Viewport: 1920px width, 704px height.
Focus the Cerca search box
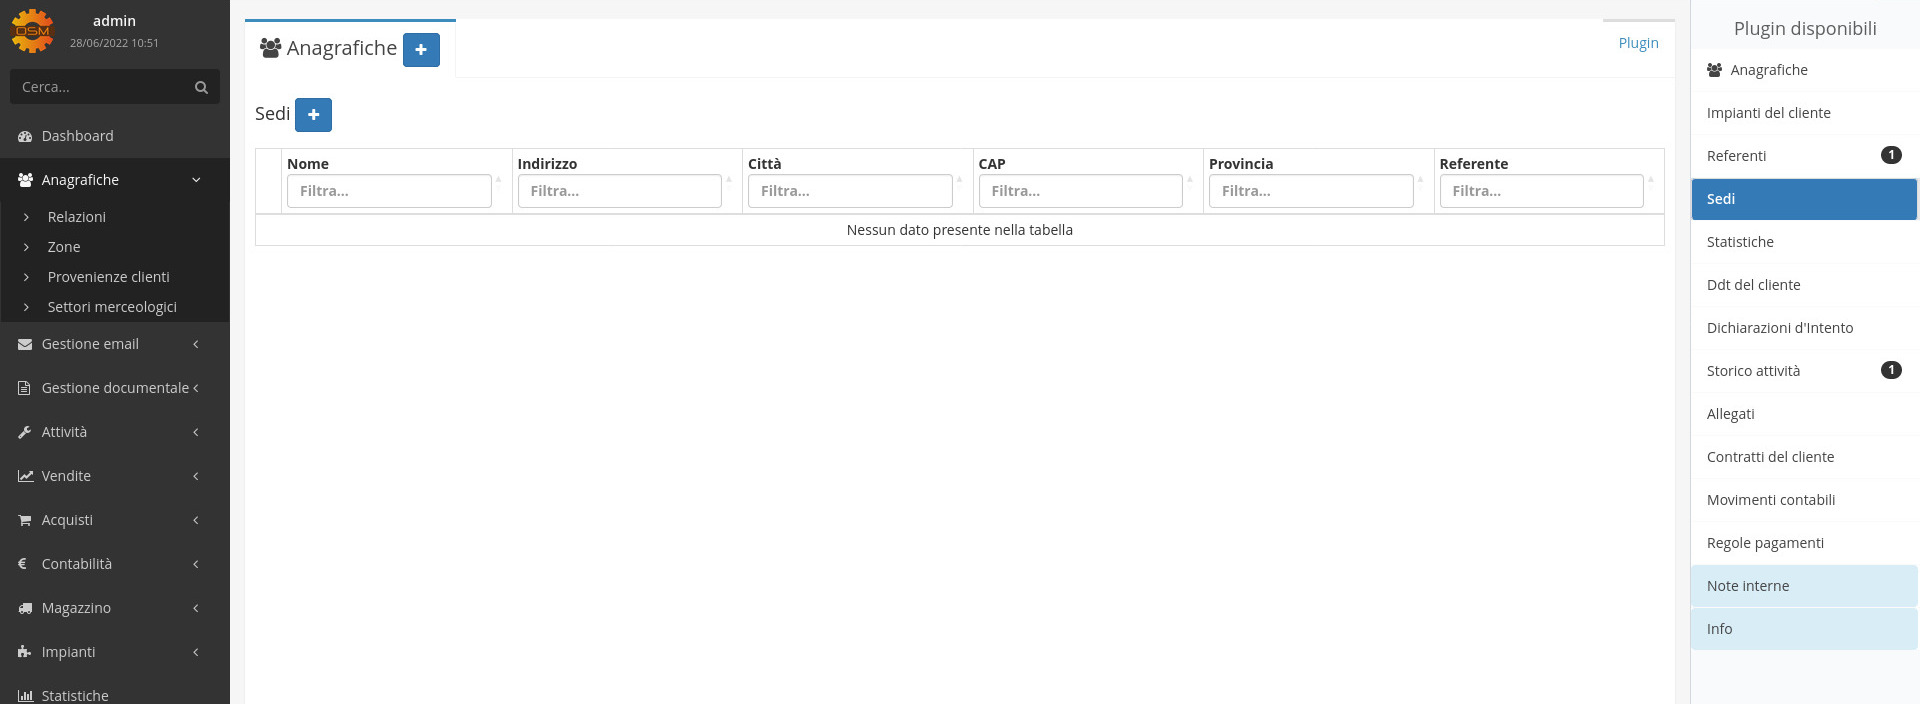(100, 88)
